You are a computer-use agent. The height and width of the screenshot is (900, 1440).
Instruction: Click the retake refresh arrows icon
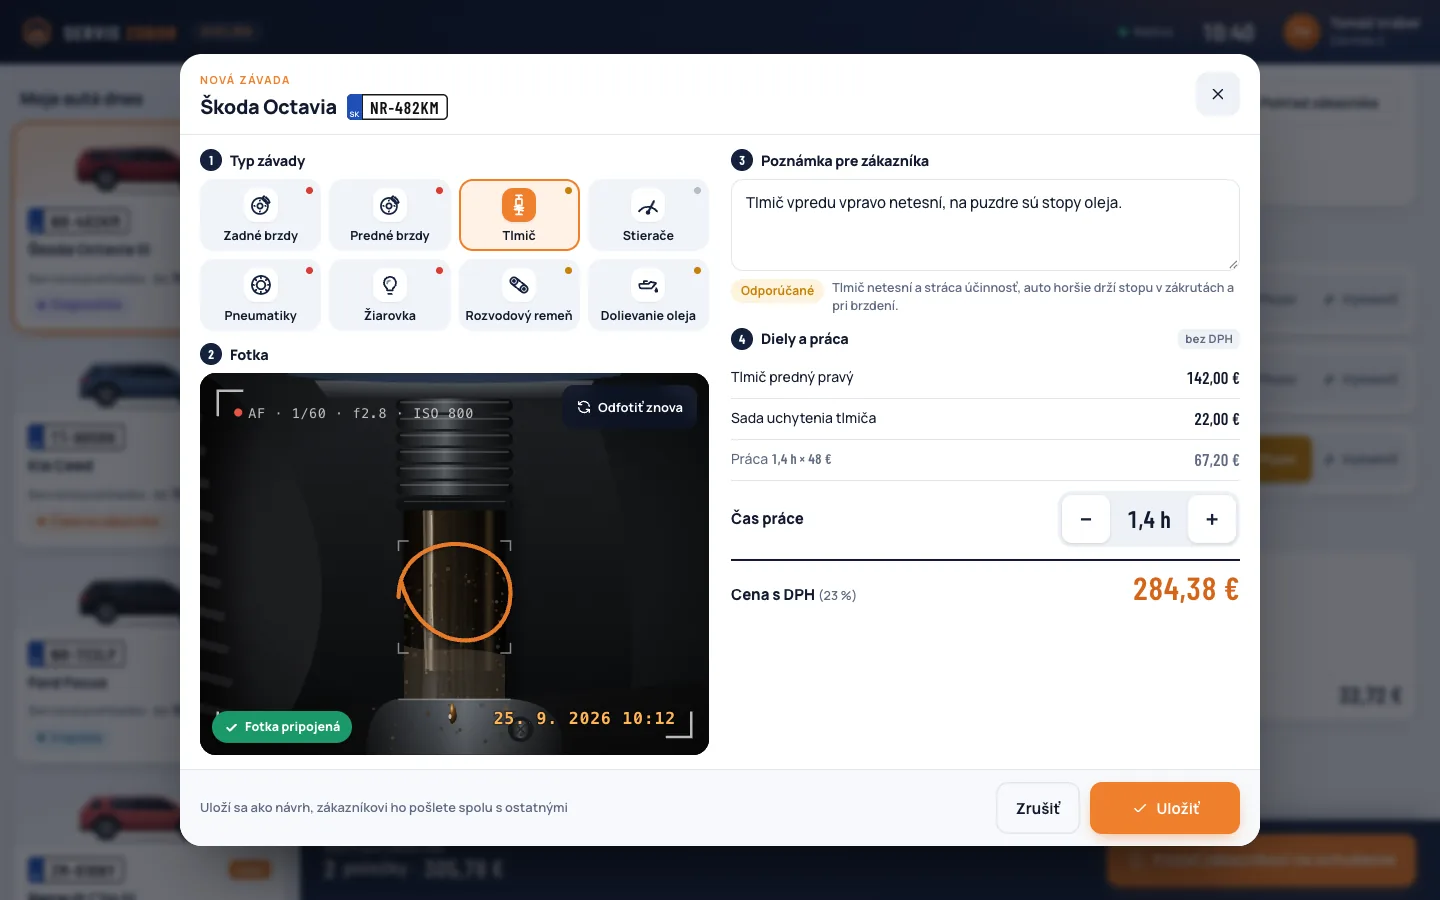pos(584,407)
